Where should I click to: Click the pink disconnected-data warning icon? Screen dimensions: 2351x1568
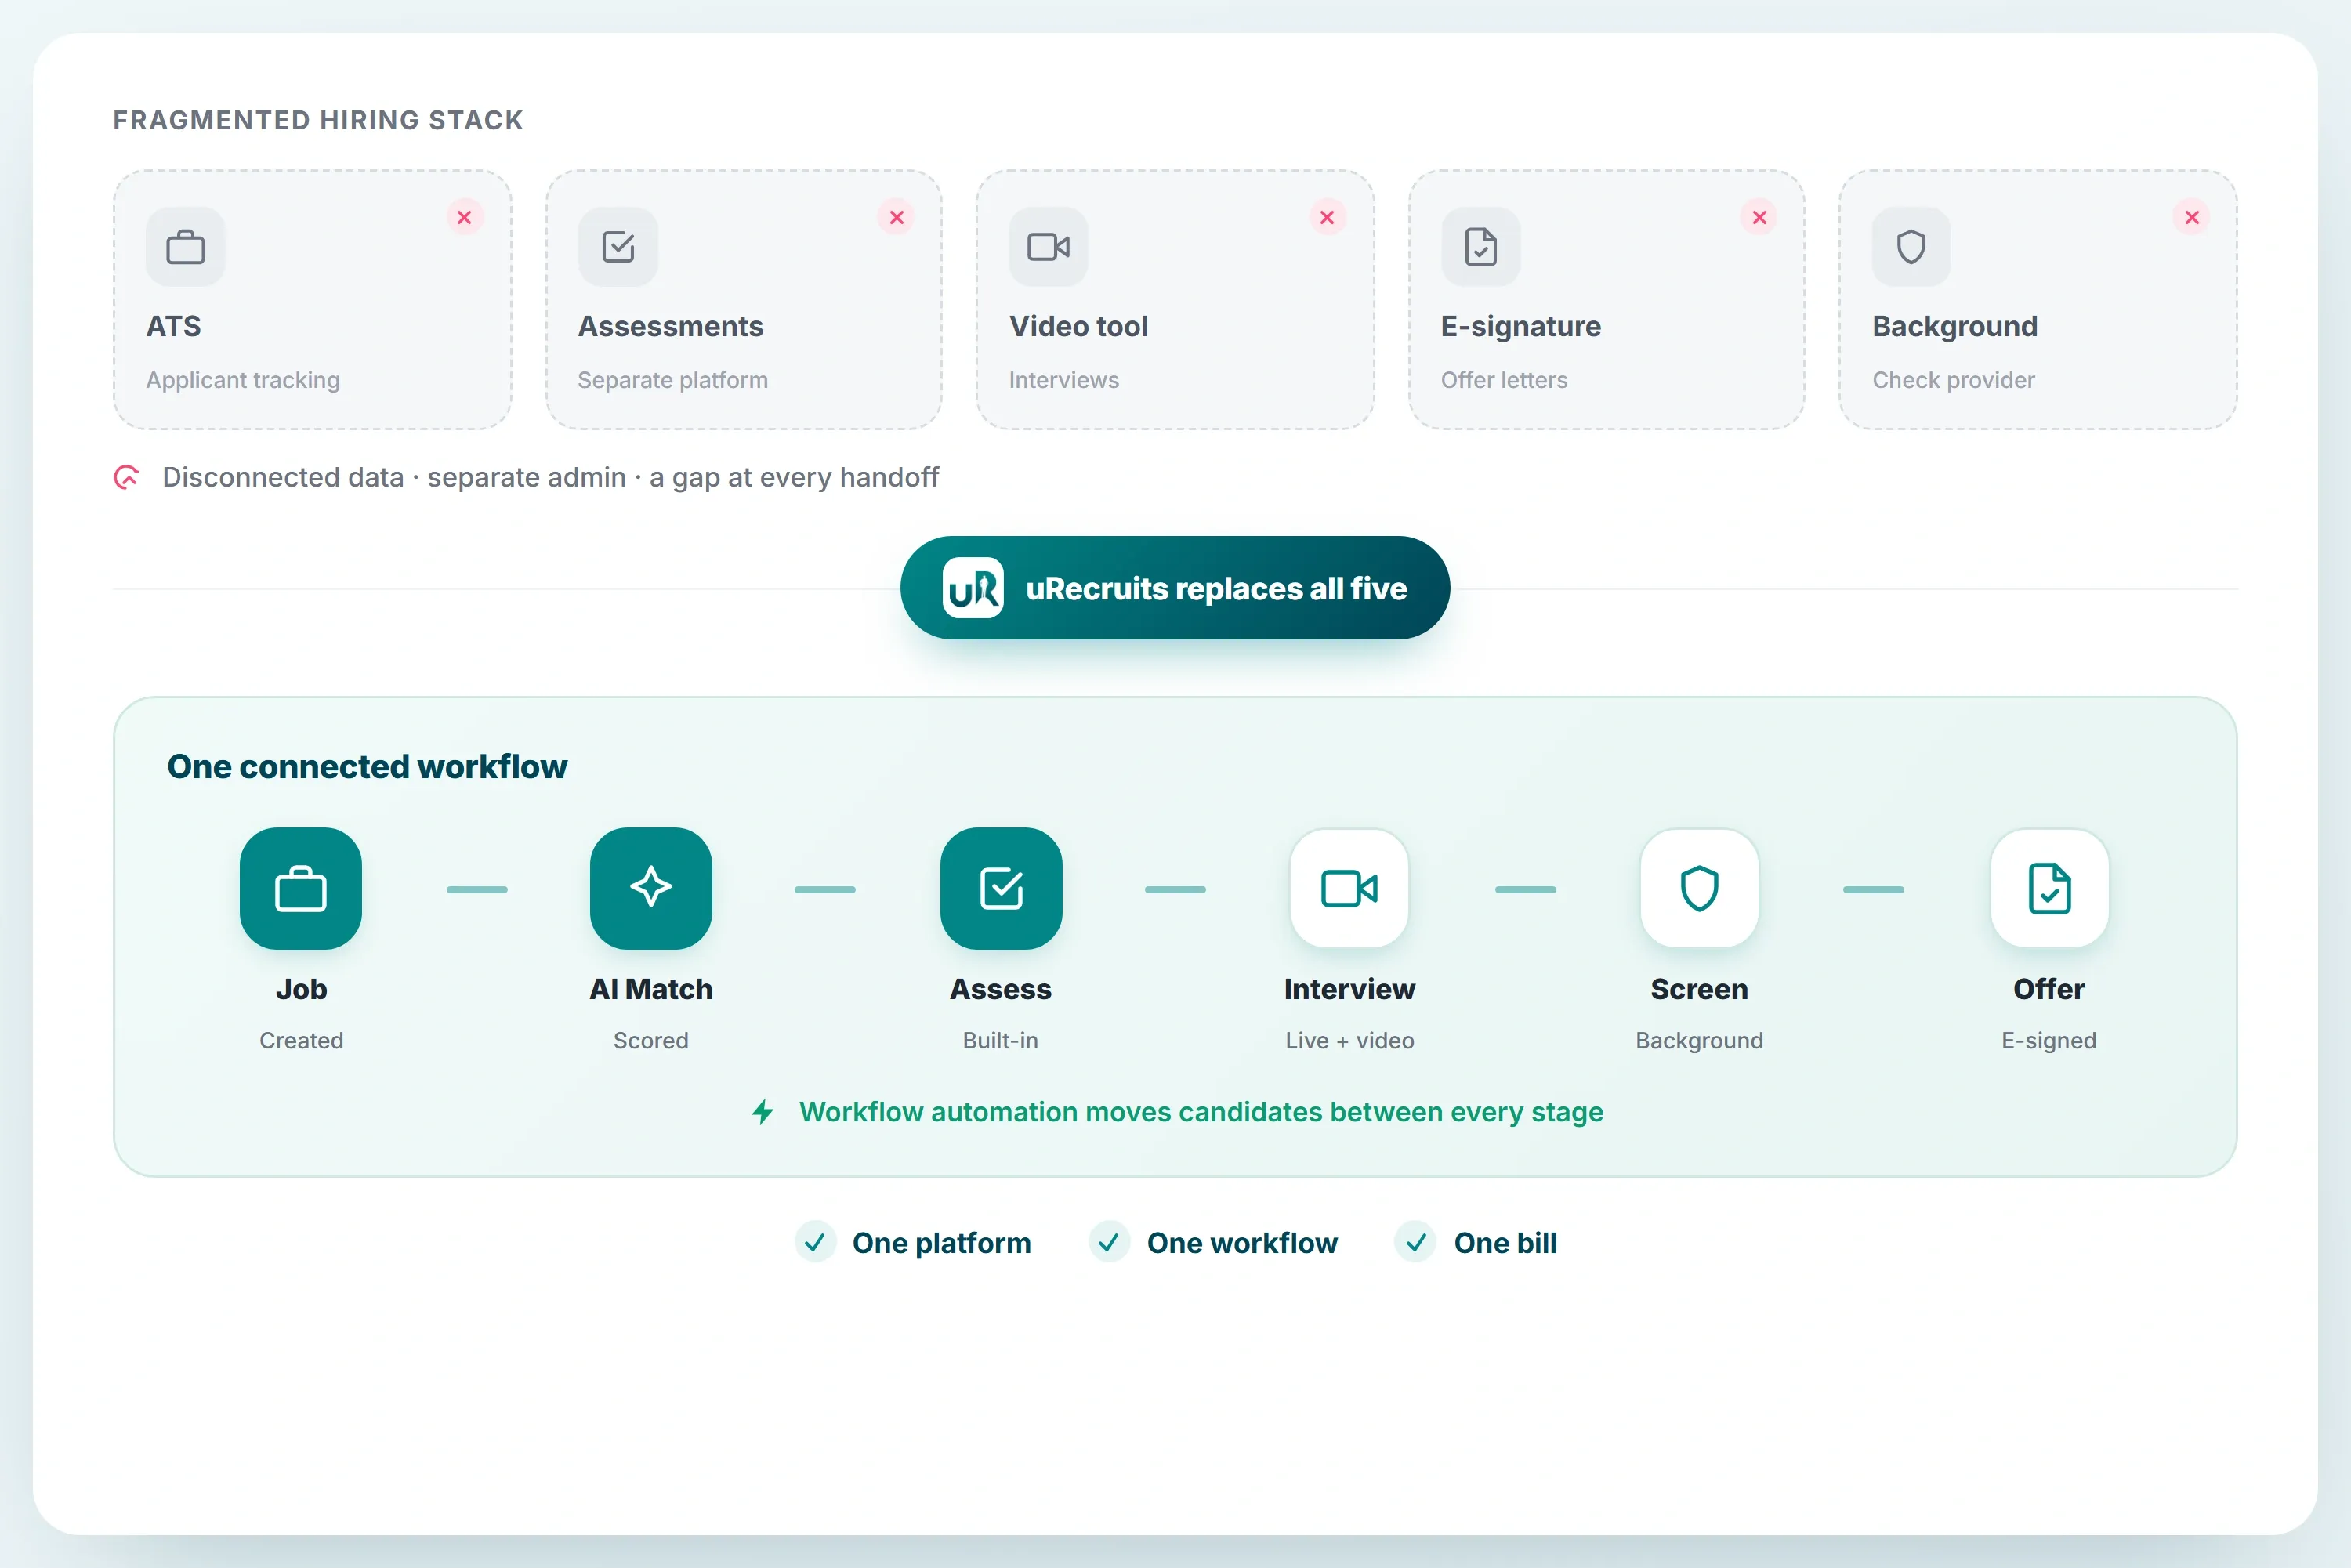126,477
